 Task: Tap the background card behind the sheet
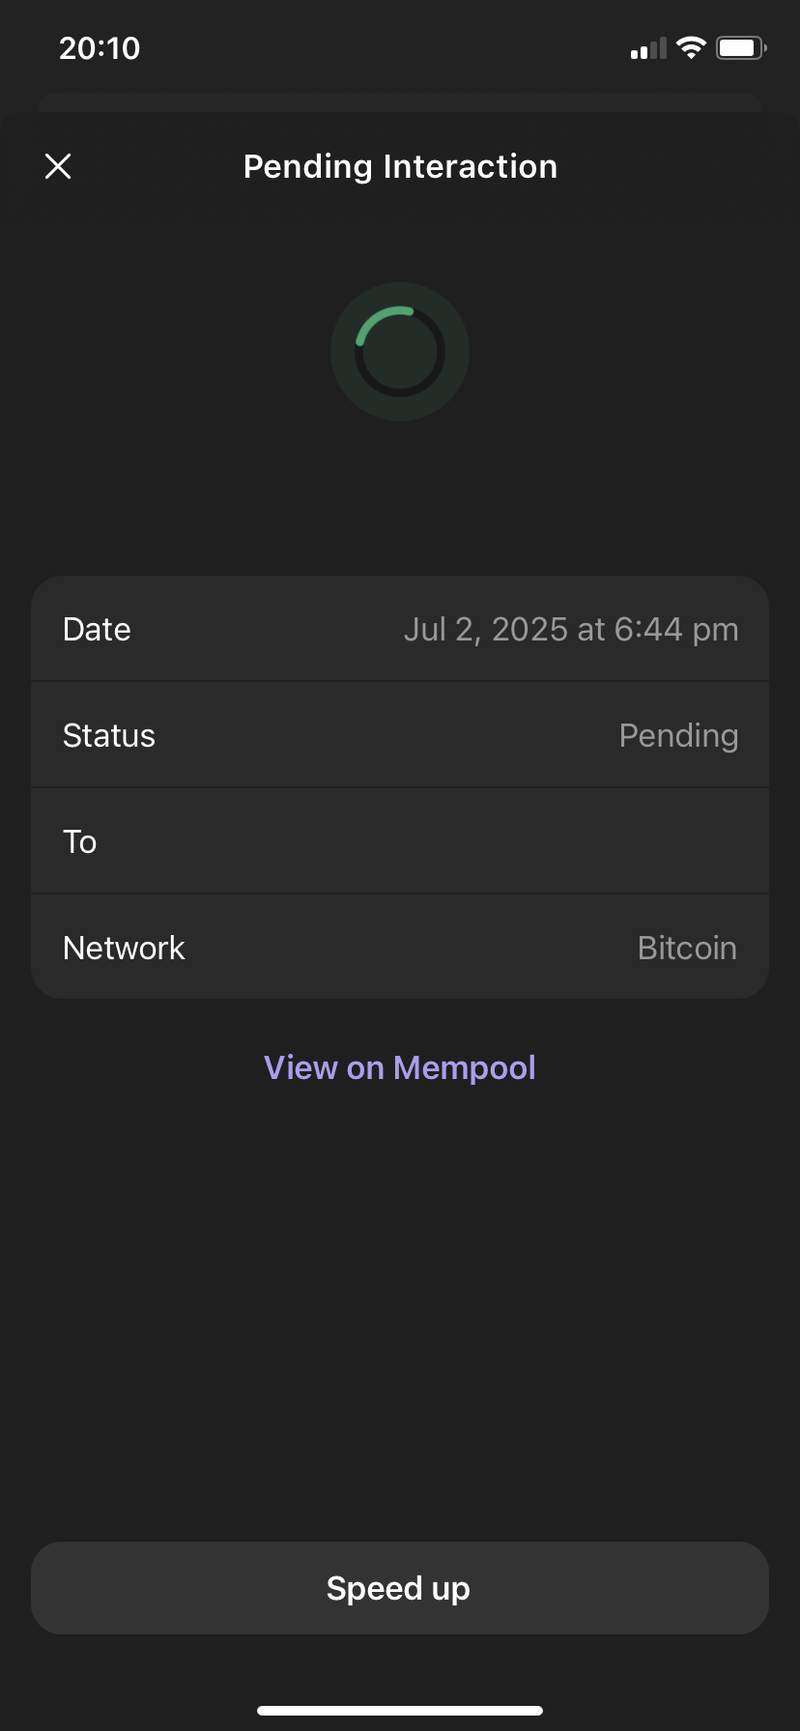[400, 101]
